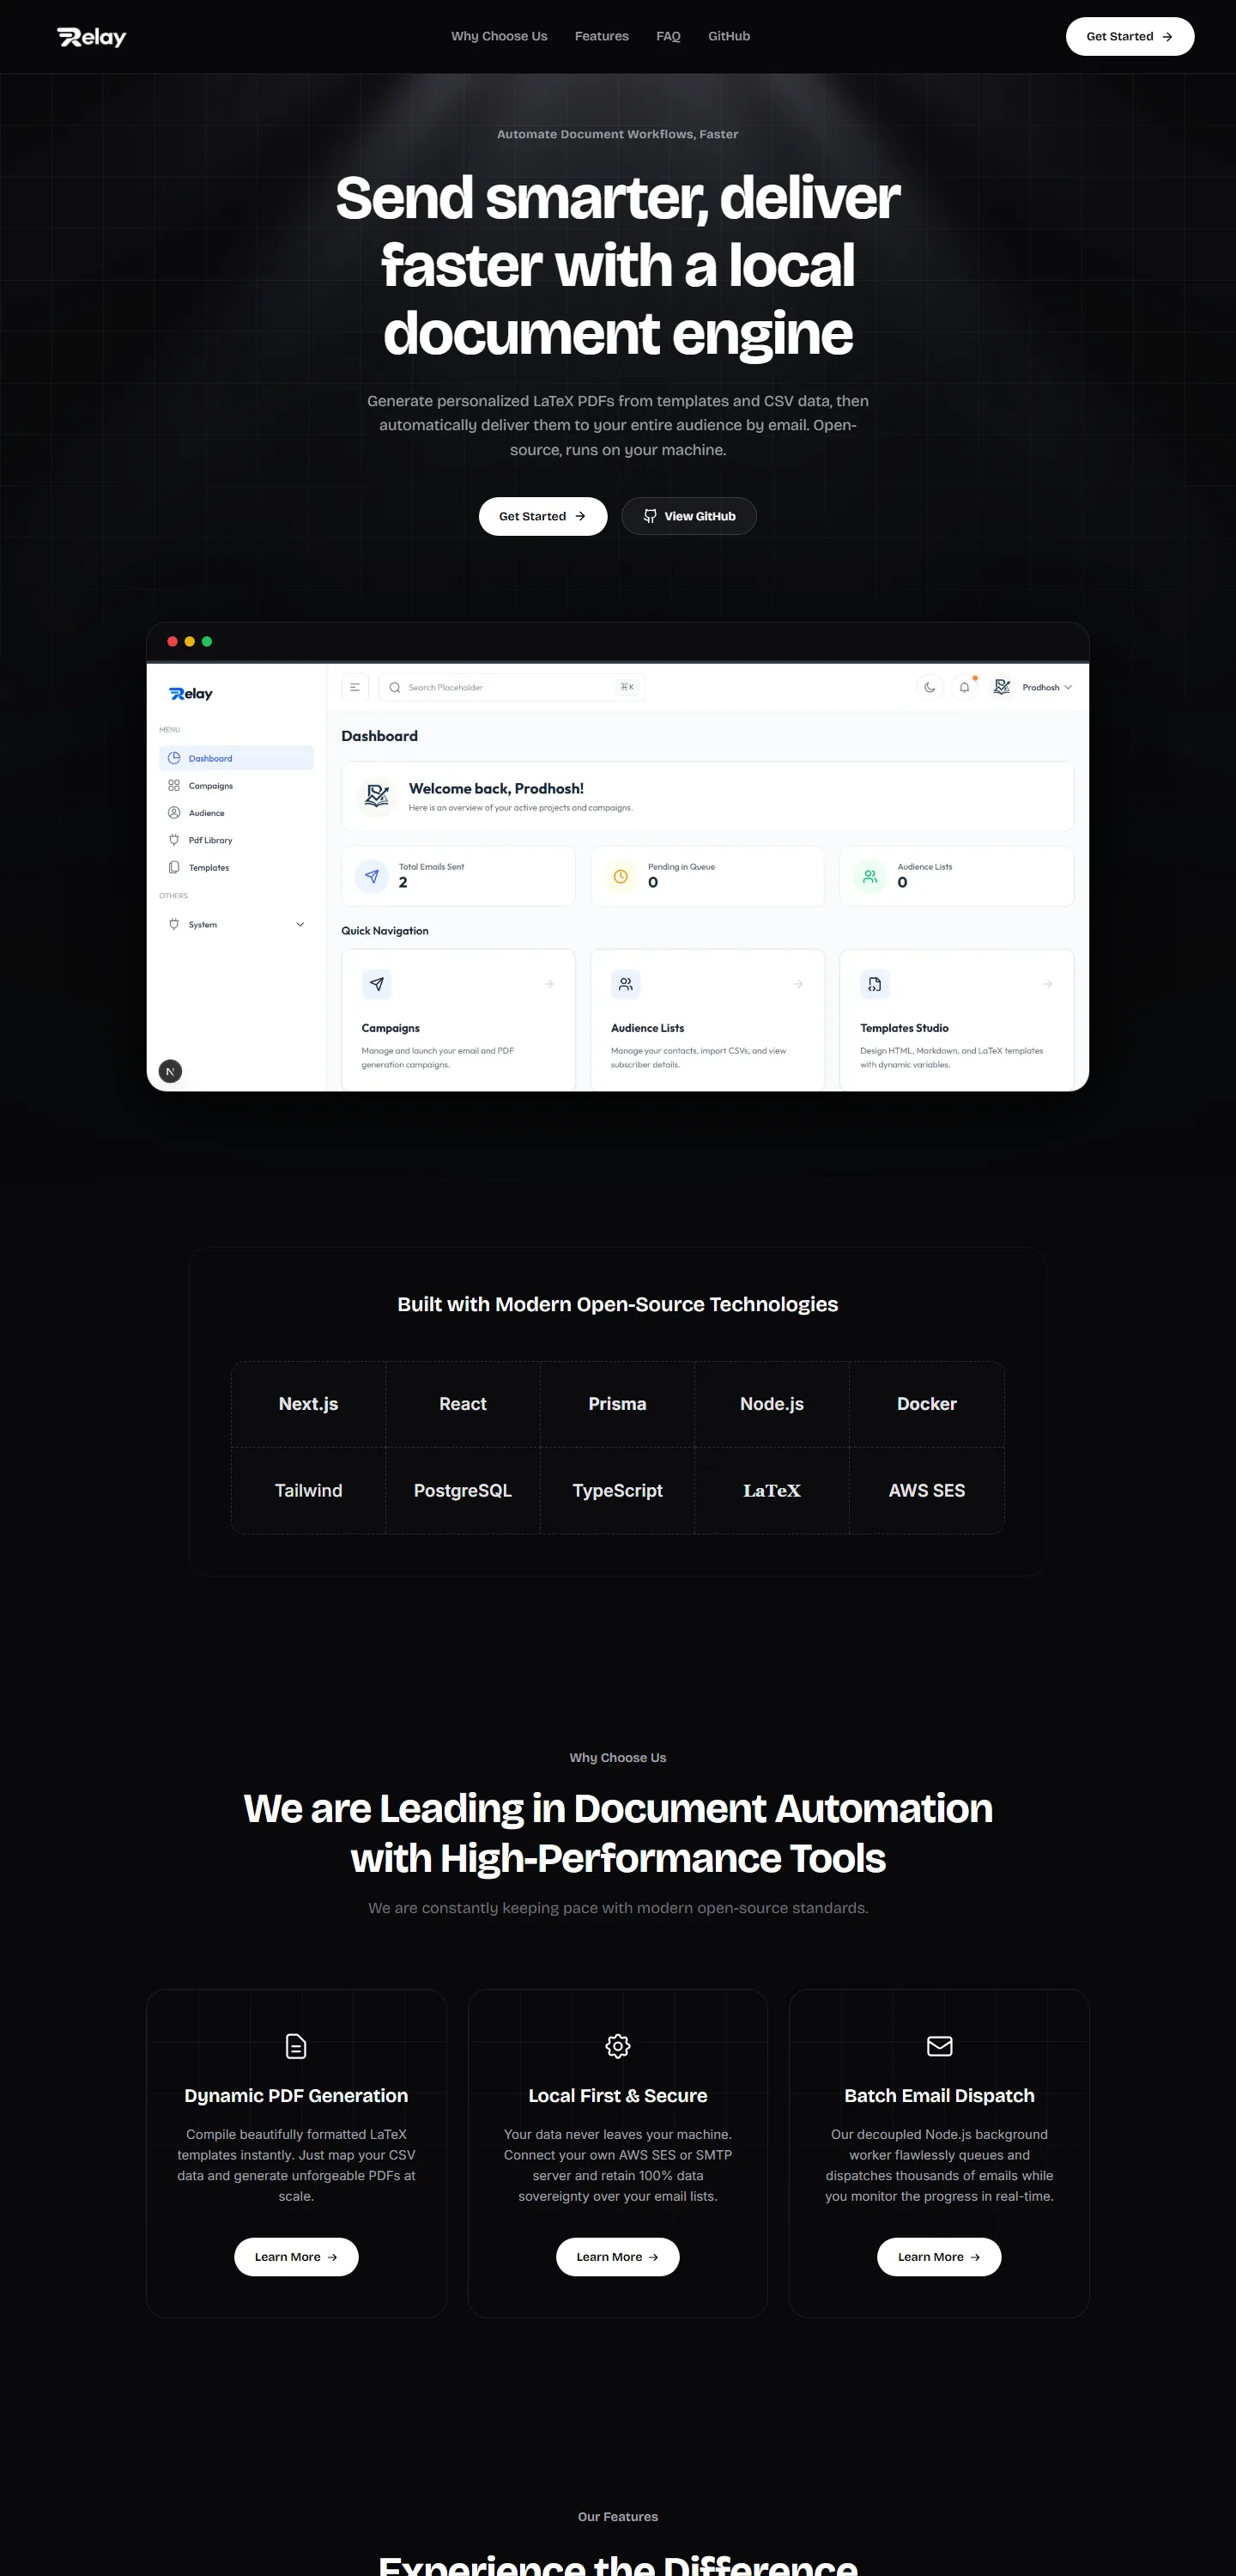The image size is (1236, 2576).
Task: Click the PostgreSQL technology cell
Action: [463, 1490]
